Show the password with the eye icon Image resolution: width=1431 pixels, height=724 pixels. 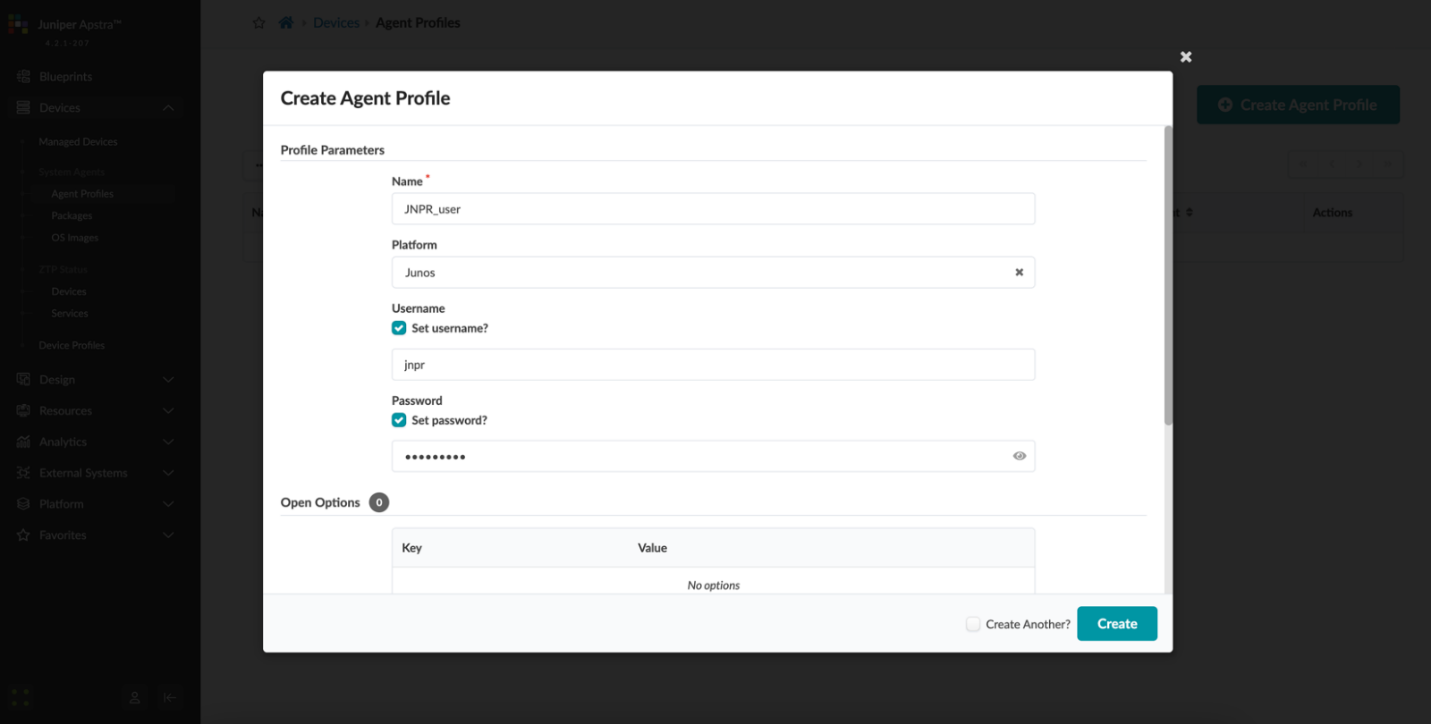click(x=1019, y=456)
